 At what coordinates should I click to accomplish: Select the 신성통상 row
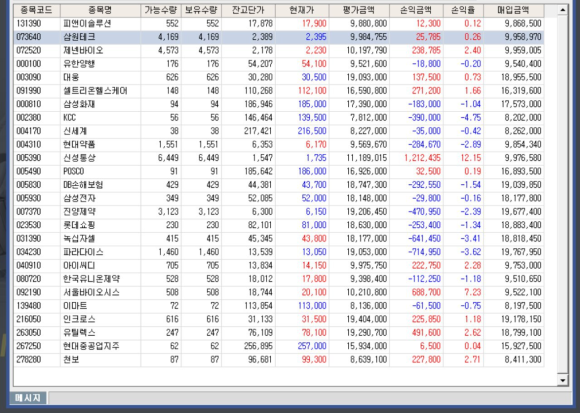279,158
